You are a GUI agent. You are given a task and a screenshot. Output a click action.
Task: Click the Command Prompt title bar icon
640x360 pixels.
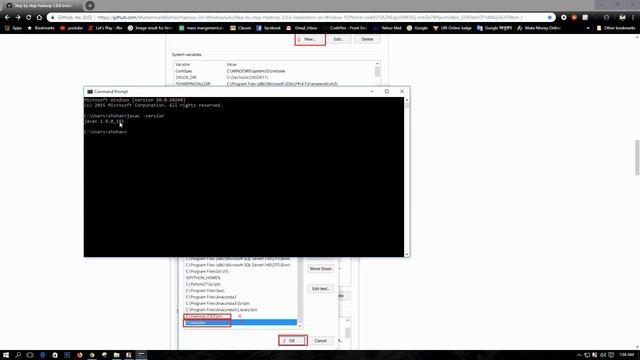(90, 92)
